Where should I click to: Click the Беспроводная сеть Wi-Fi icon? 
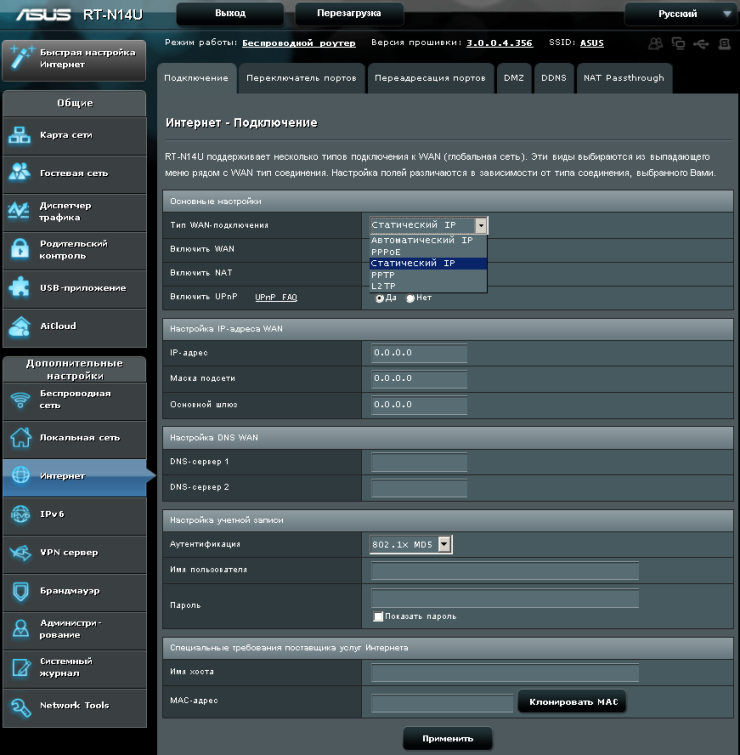pyautogui.click(x=20, y=399)
